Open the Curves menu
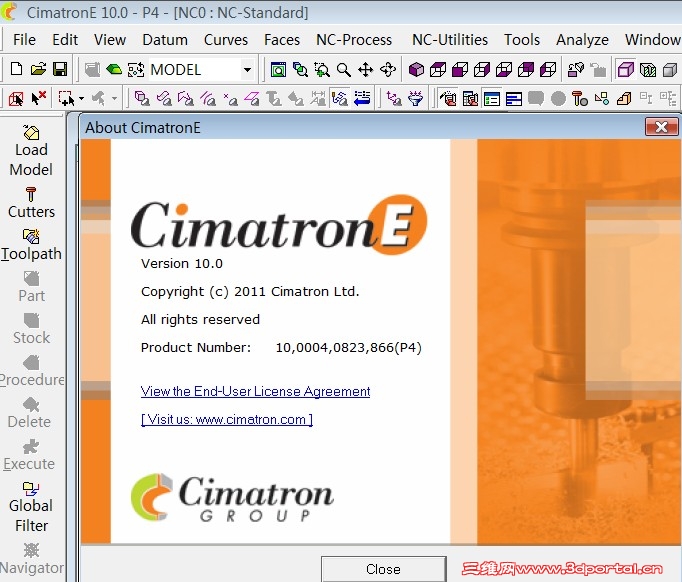 click(x=226, y=40)
